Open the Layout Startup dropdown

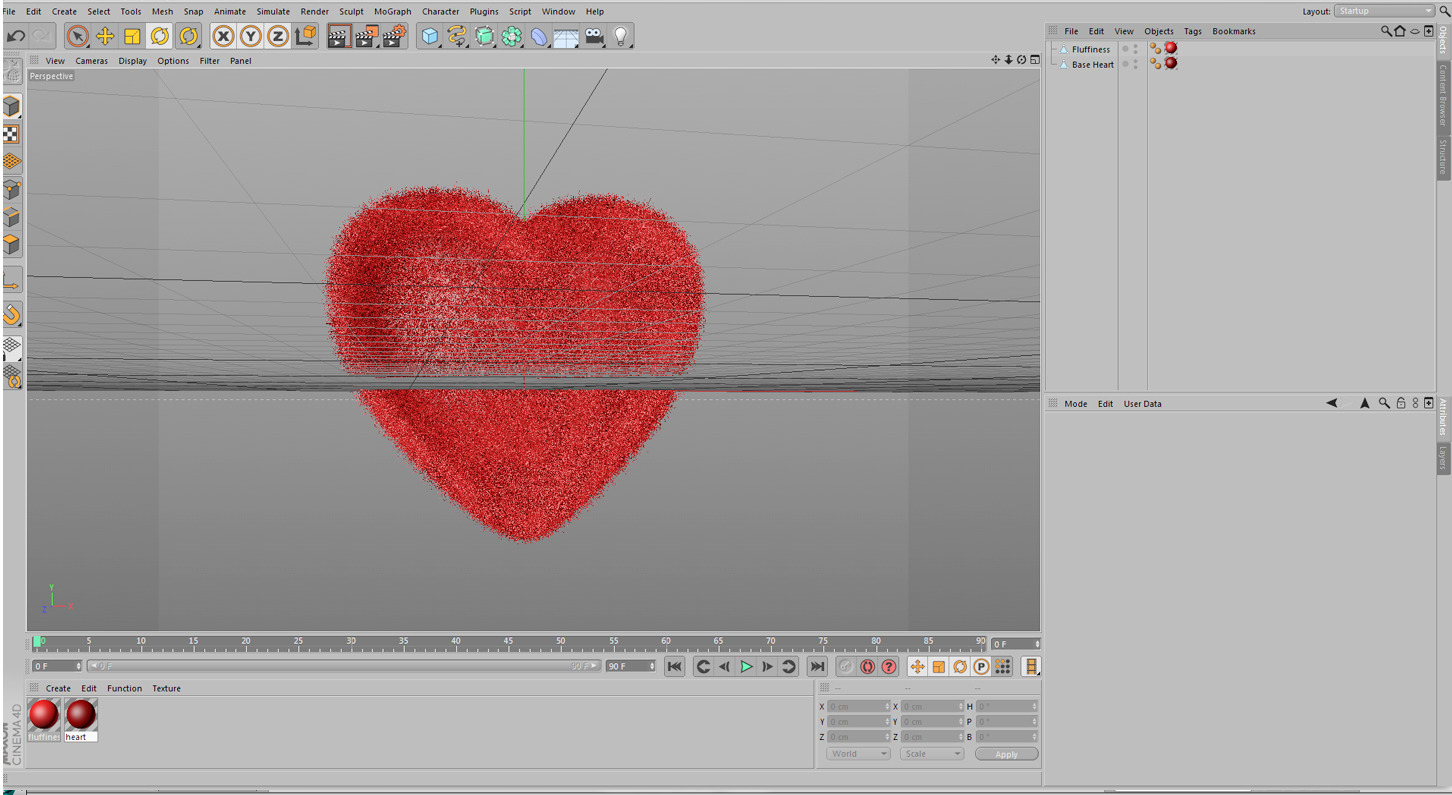coord(1384,11)
